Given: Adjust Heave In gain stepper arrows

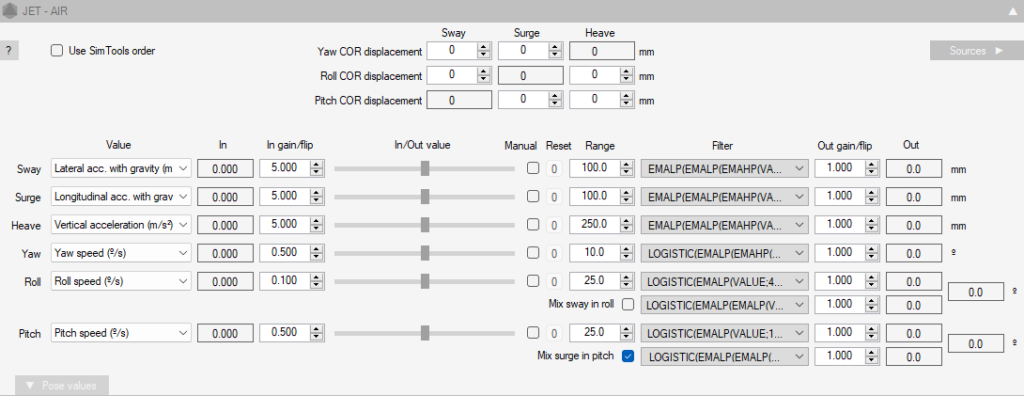Looking at the screenshot, I should coord(317,224).
